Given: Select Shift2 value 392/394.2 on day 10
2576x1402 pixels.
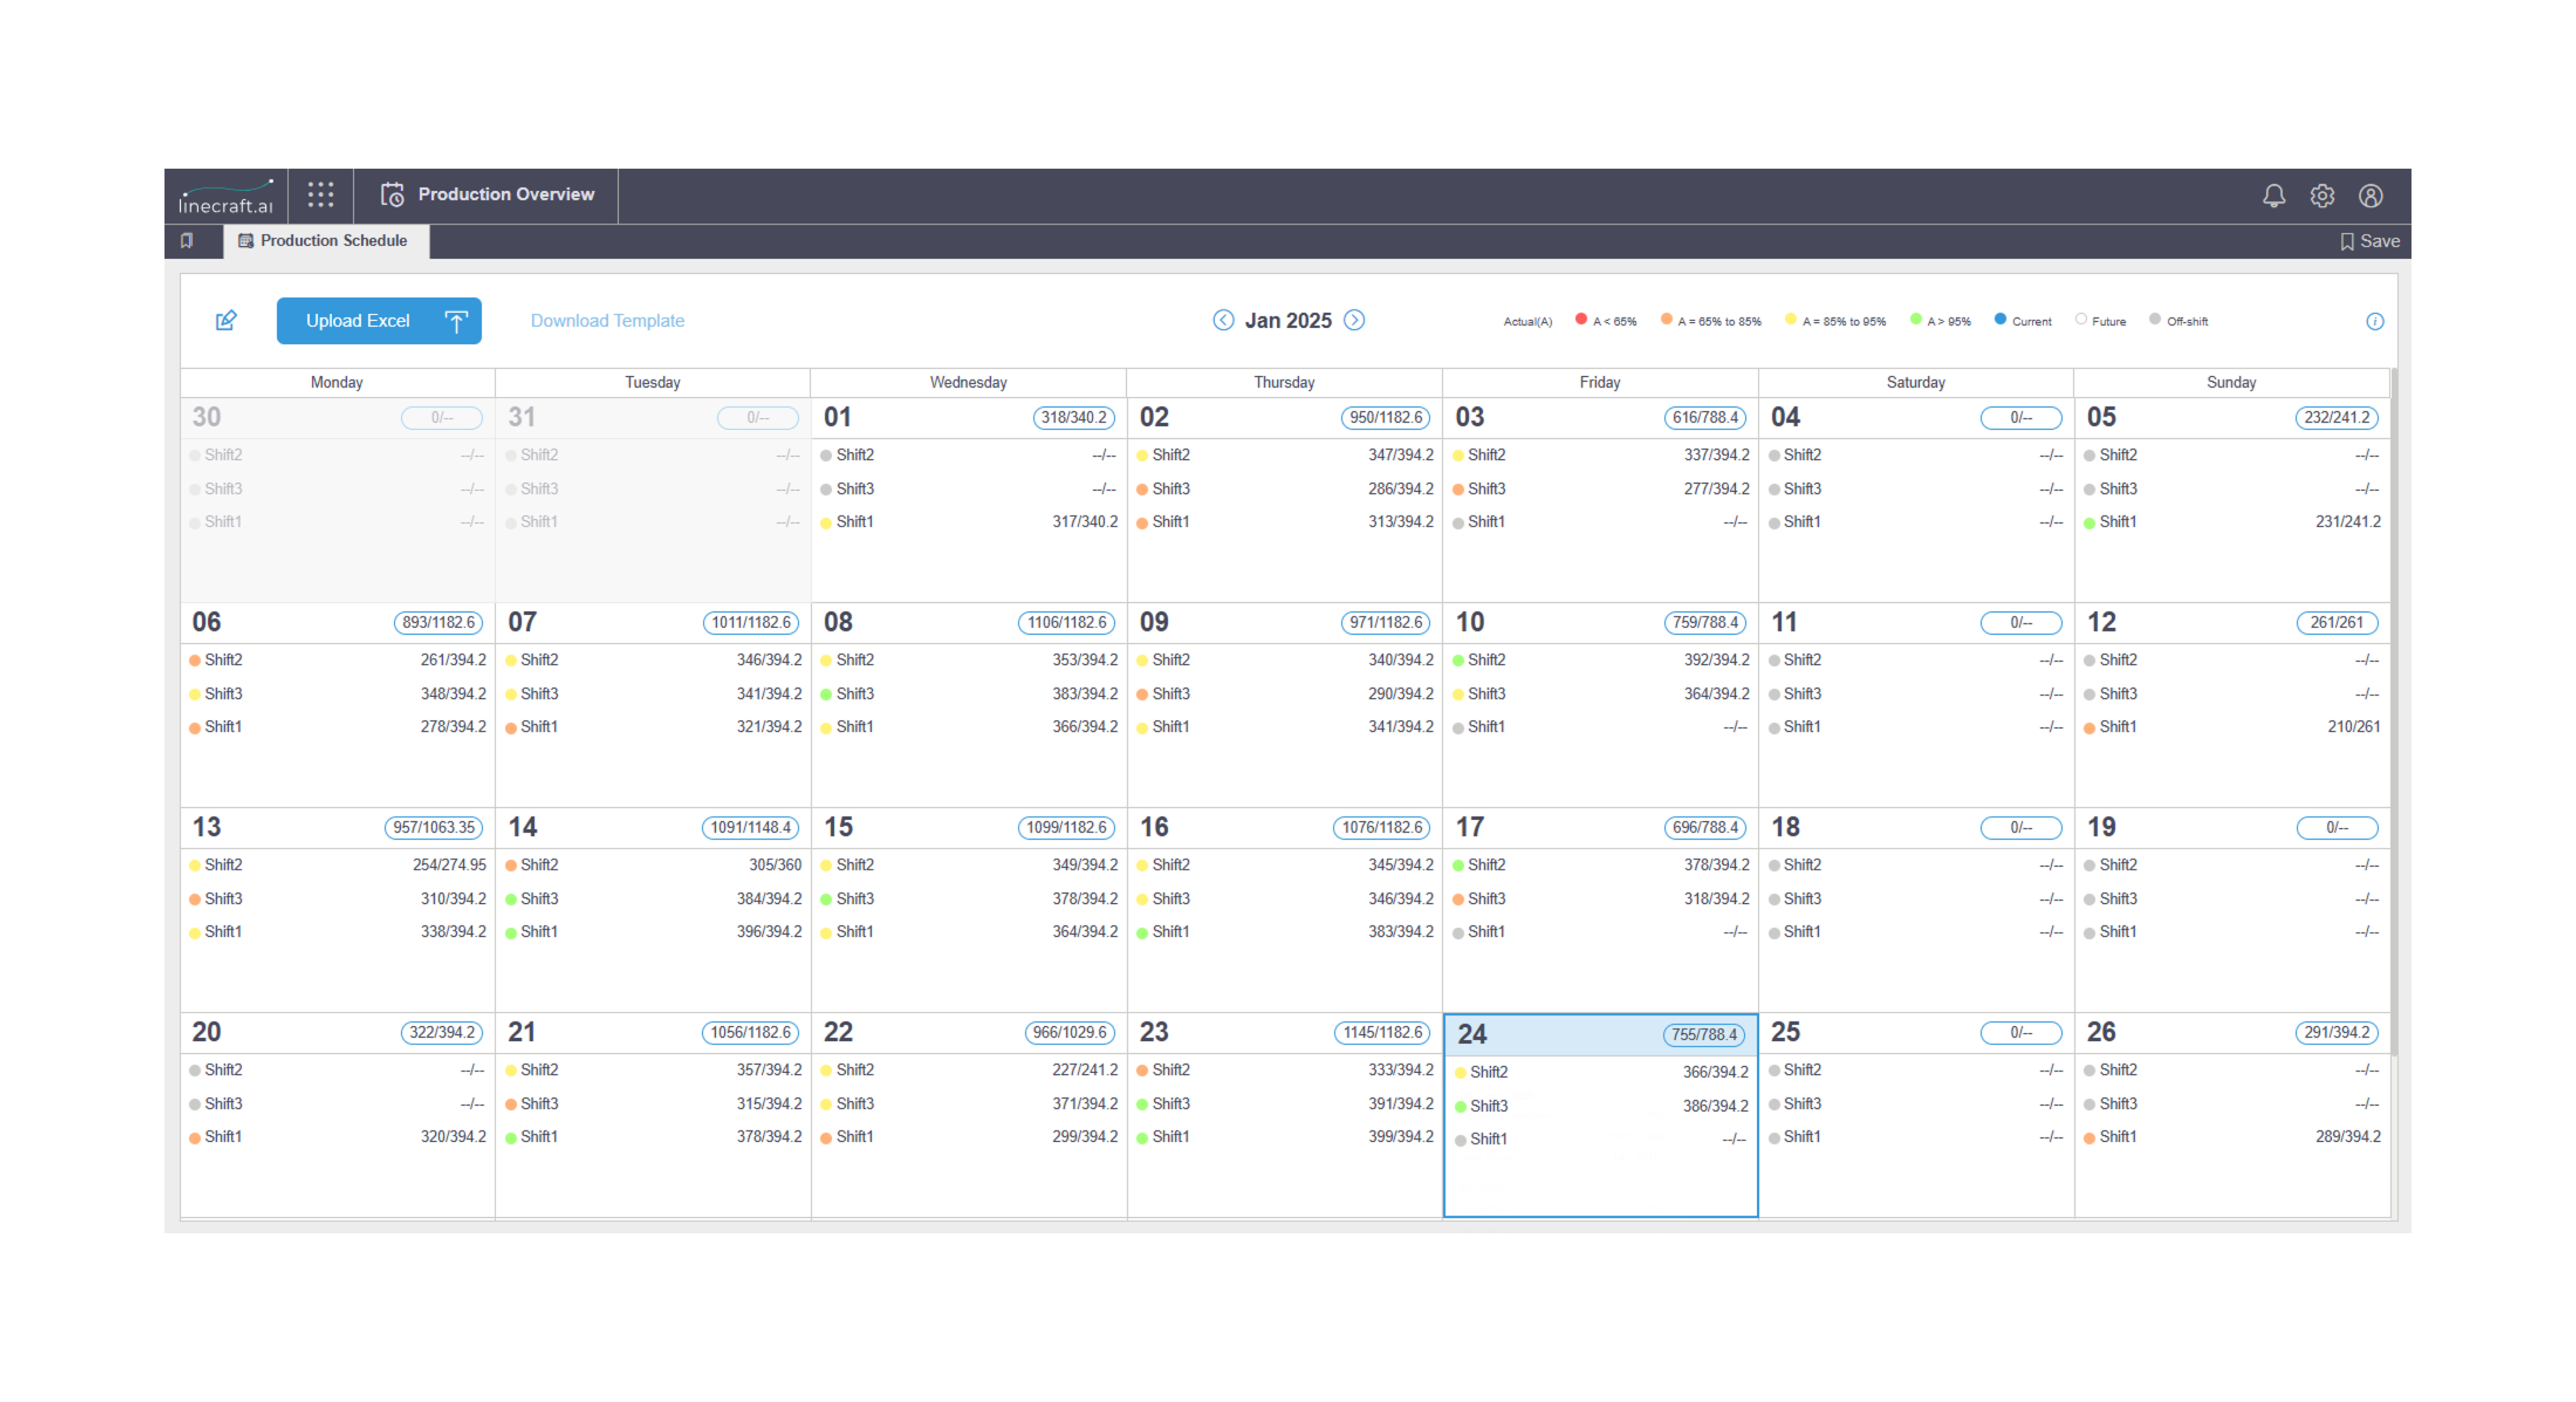Looking at the screenshot, I should pyautogui.click(x=1716, y=659).
